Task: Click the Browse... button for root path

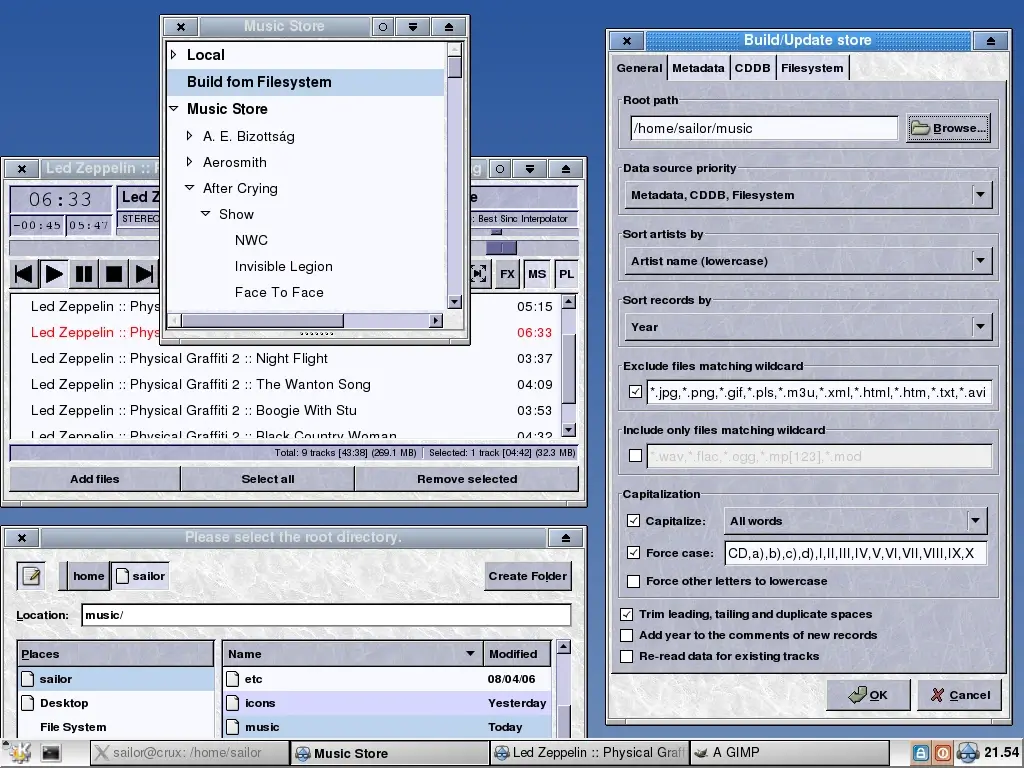Action: 948,128
